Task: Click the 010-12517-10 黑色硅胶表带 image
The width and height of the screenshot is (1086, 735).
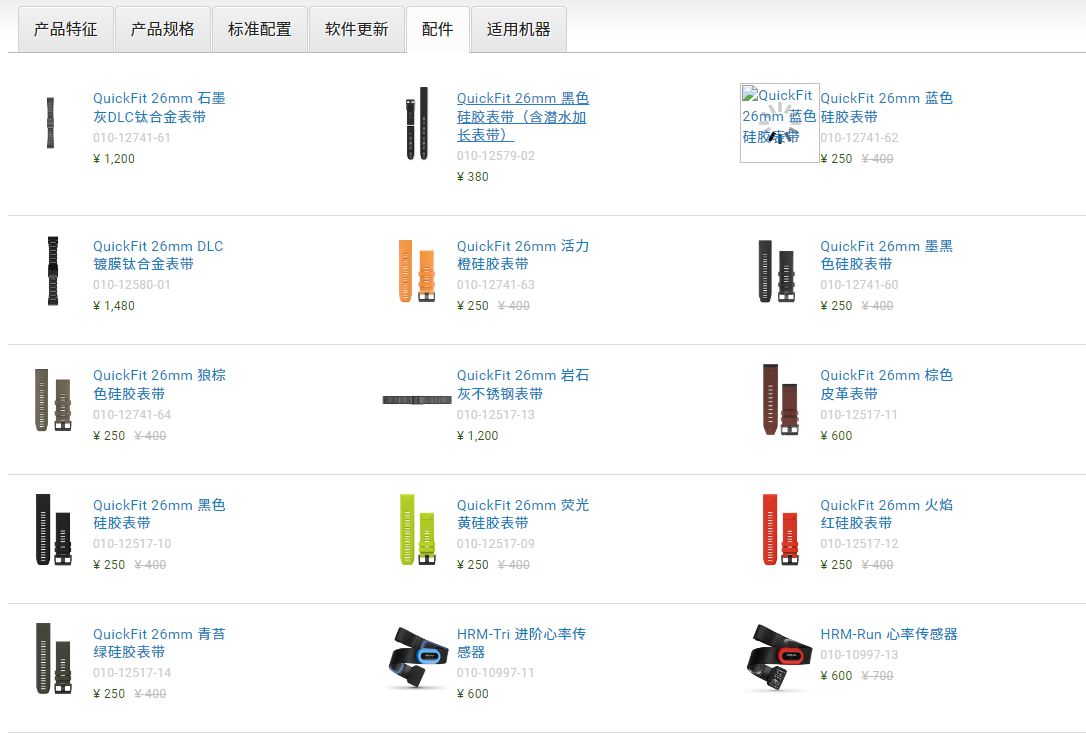Action: tap(53, 529)
